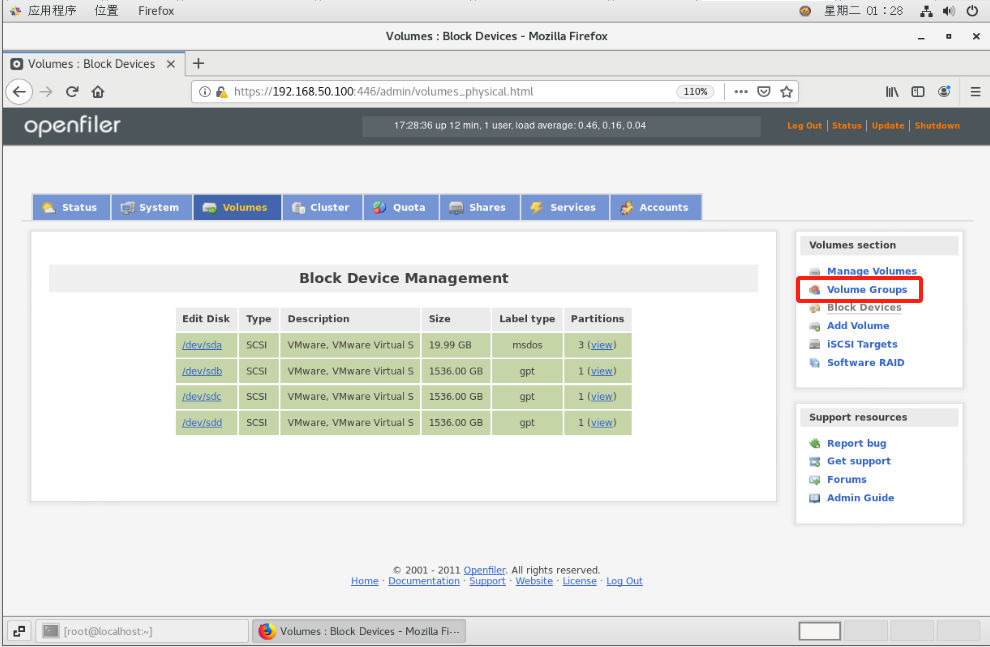The image size is (990, 647).
Task: Switch to the Services tab
Action: pos(565,207)
